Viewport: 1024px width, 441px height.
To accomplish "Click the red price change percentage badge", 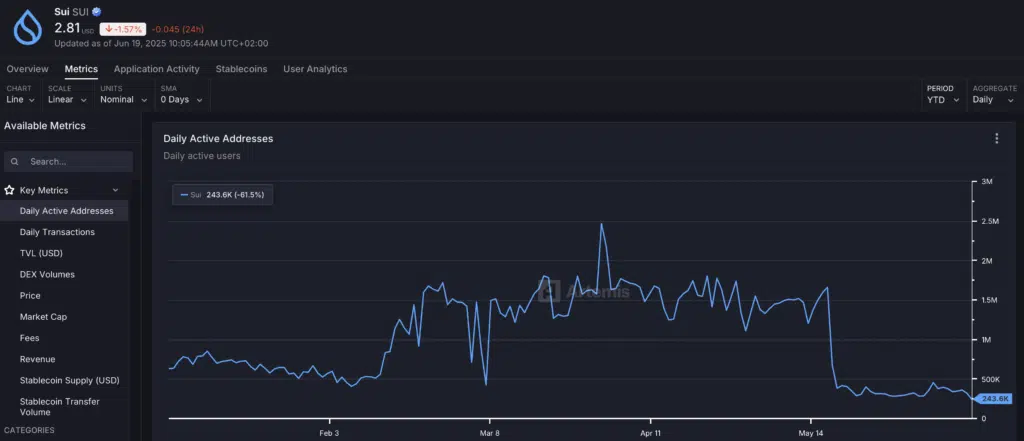I will coord(123,29).
